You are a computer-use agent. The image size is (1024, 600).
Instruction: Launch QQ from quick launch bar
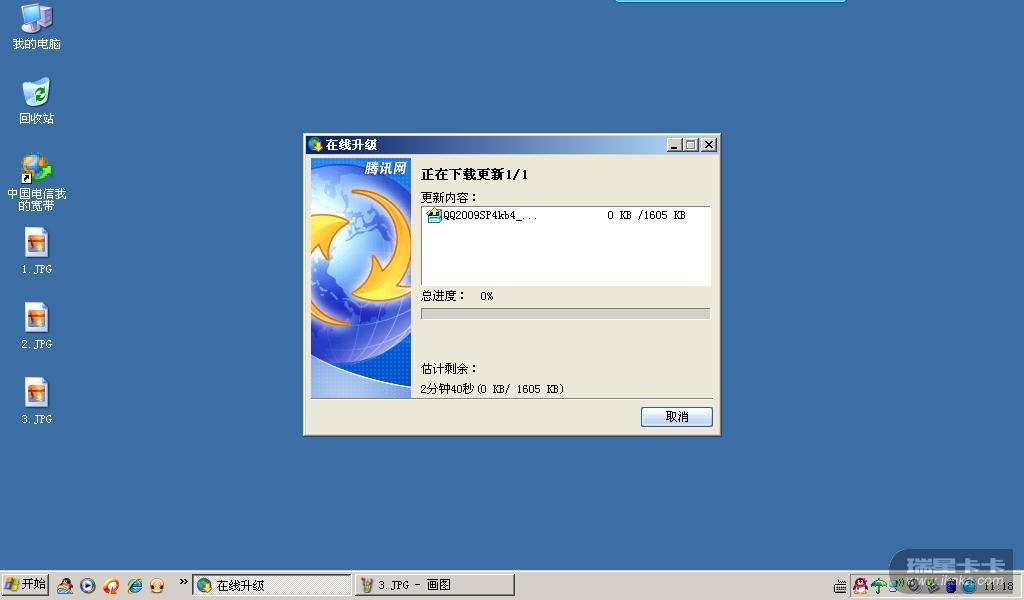65,585
